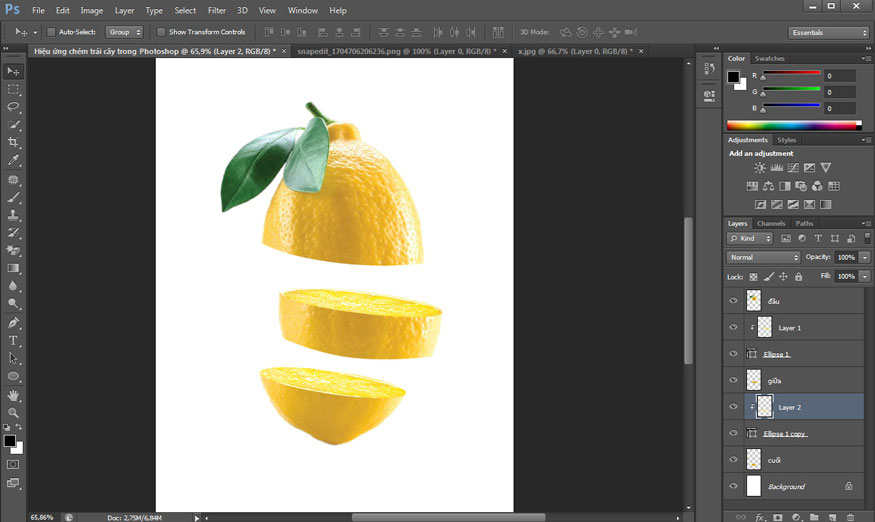Open the Group auto-select dropdown
Viewport: 875px width, 522px height.
click(124, 32)
